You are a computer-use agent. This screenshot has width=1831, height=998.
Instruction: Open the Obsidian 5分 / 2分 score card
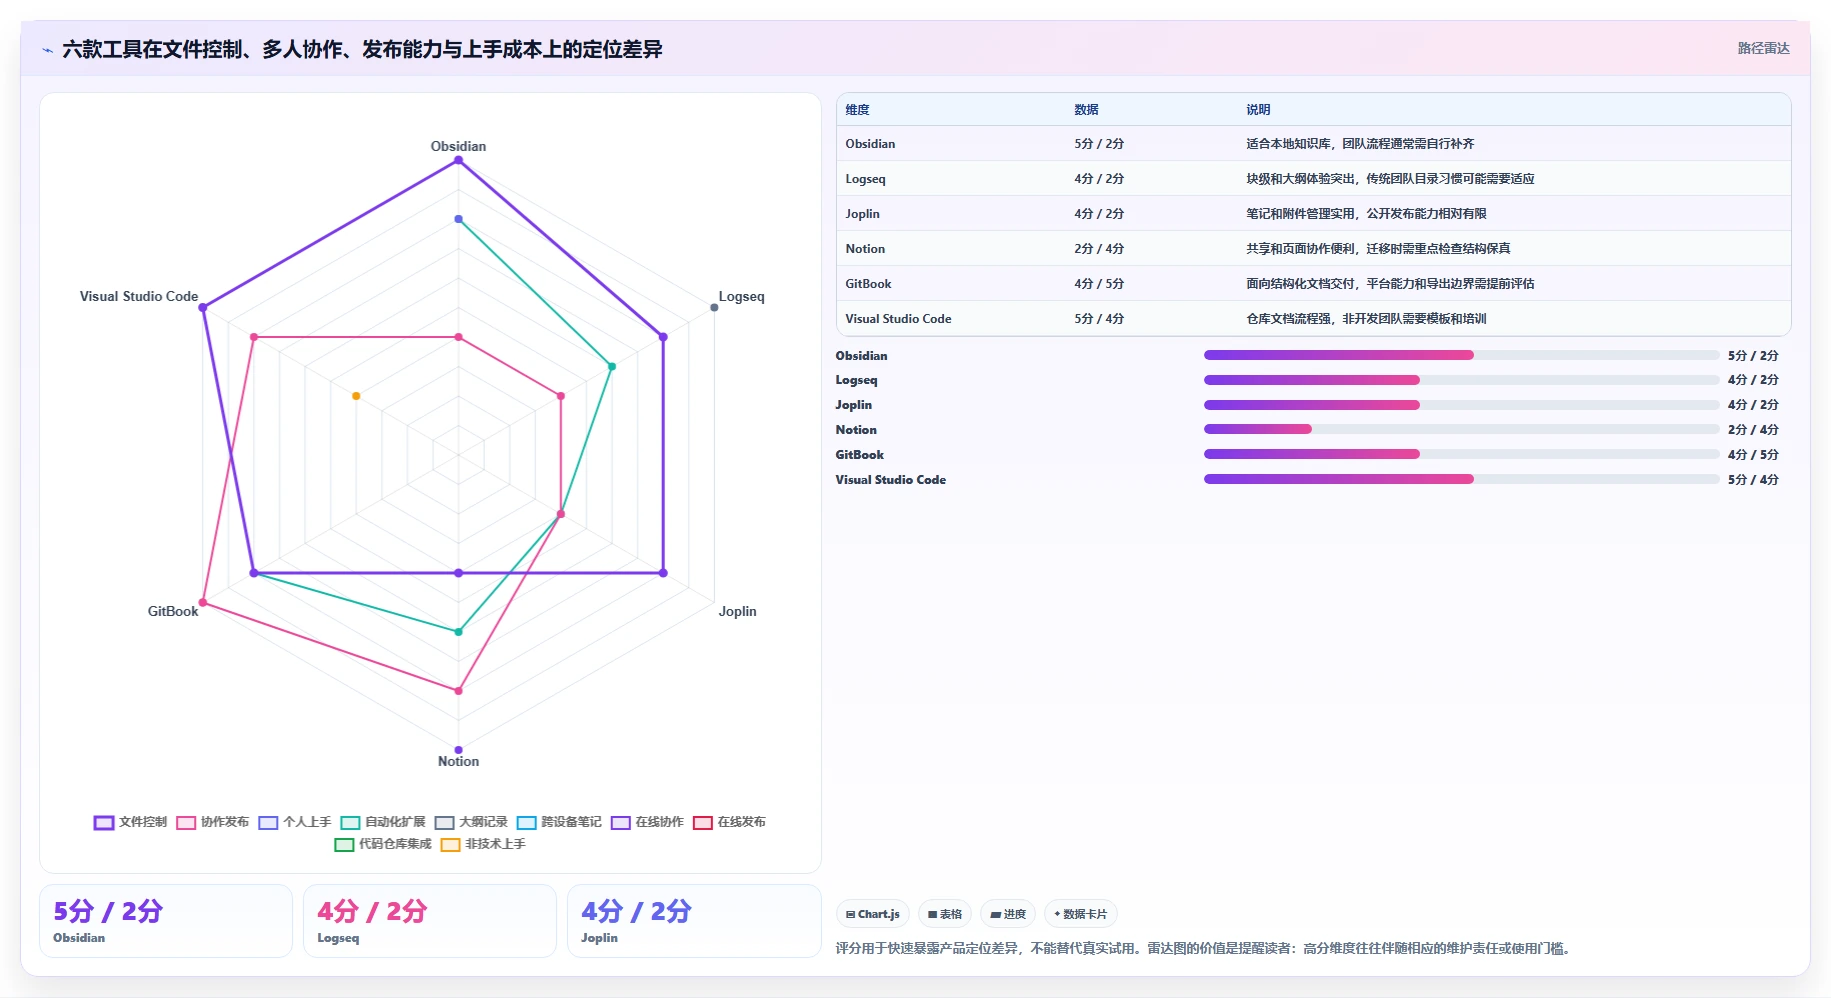pos(166,921)
